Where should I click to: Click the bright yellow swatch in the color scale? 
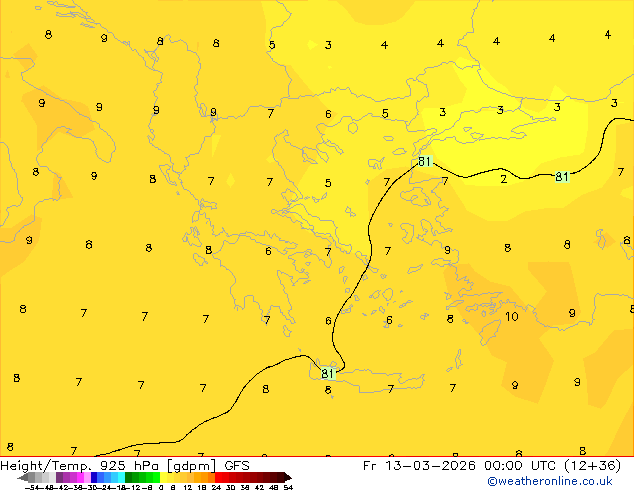[x=163, y=477]
